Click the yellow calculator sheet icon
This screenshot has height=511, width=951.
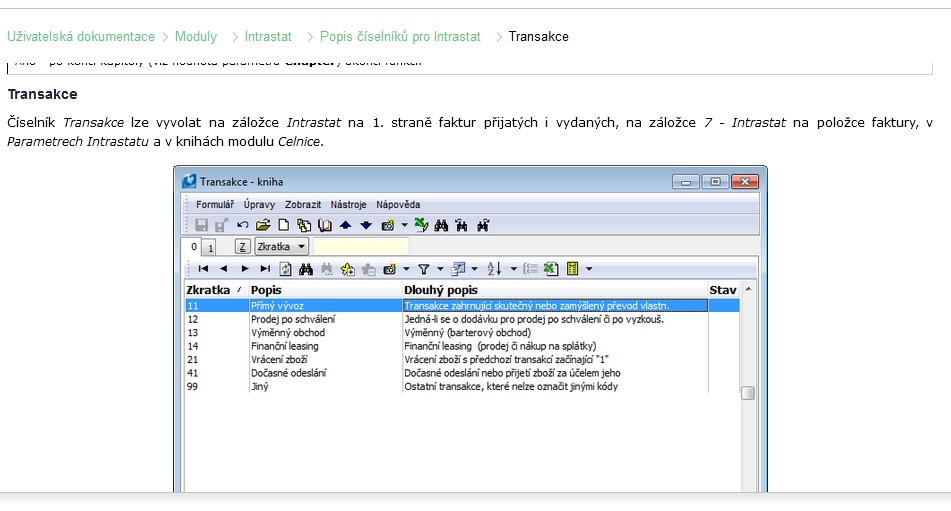click(573, 269)
